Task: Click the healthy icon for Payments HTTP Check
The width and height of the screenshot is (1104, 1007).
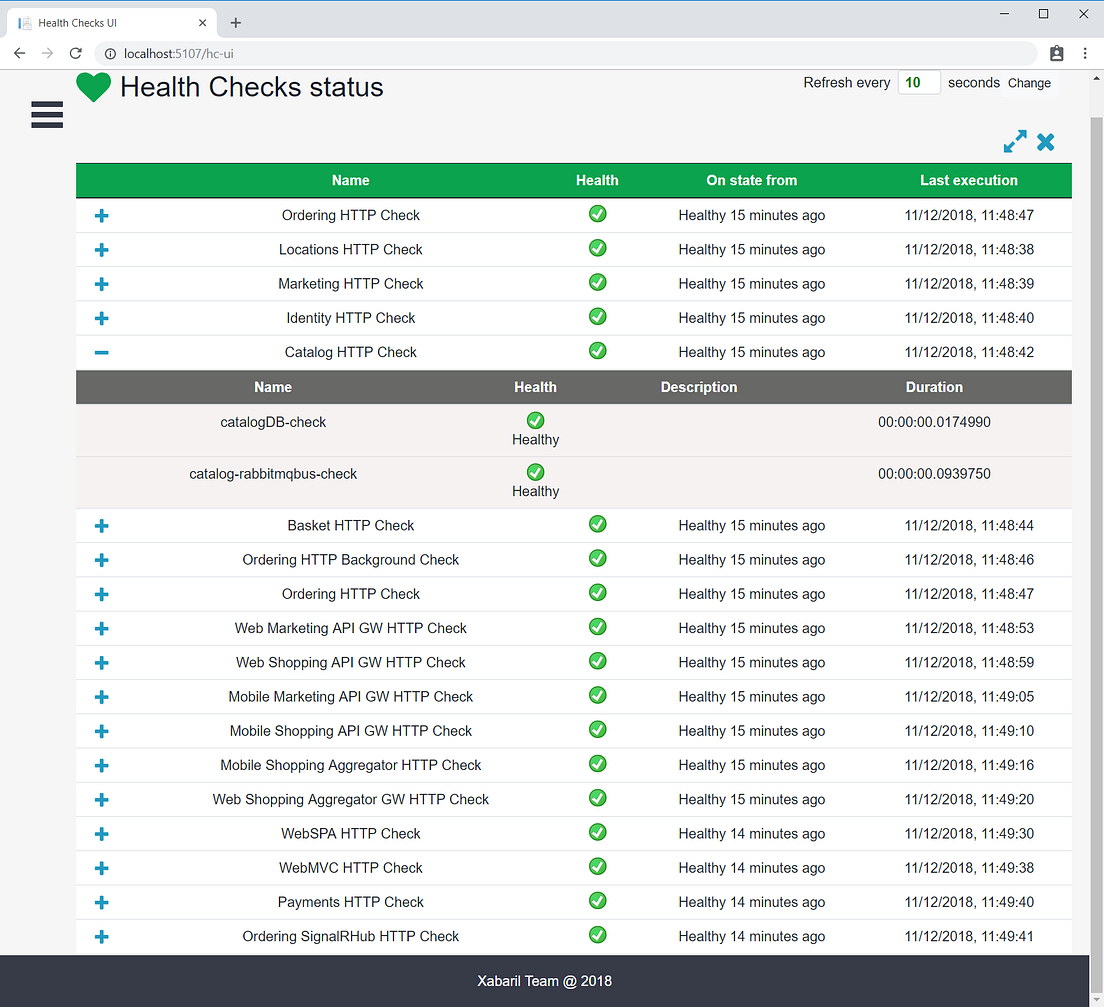Action: click(597, 901)
